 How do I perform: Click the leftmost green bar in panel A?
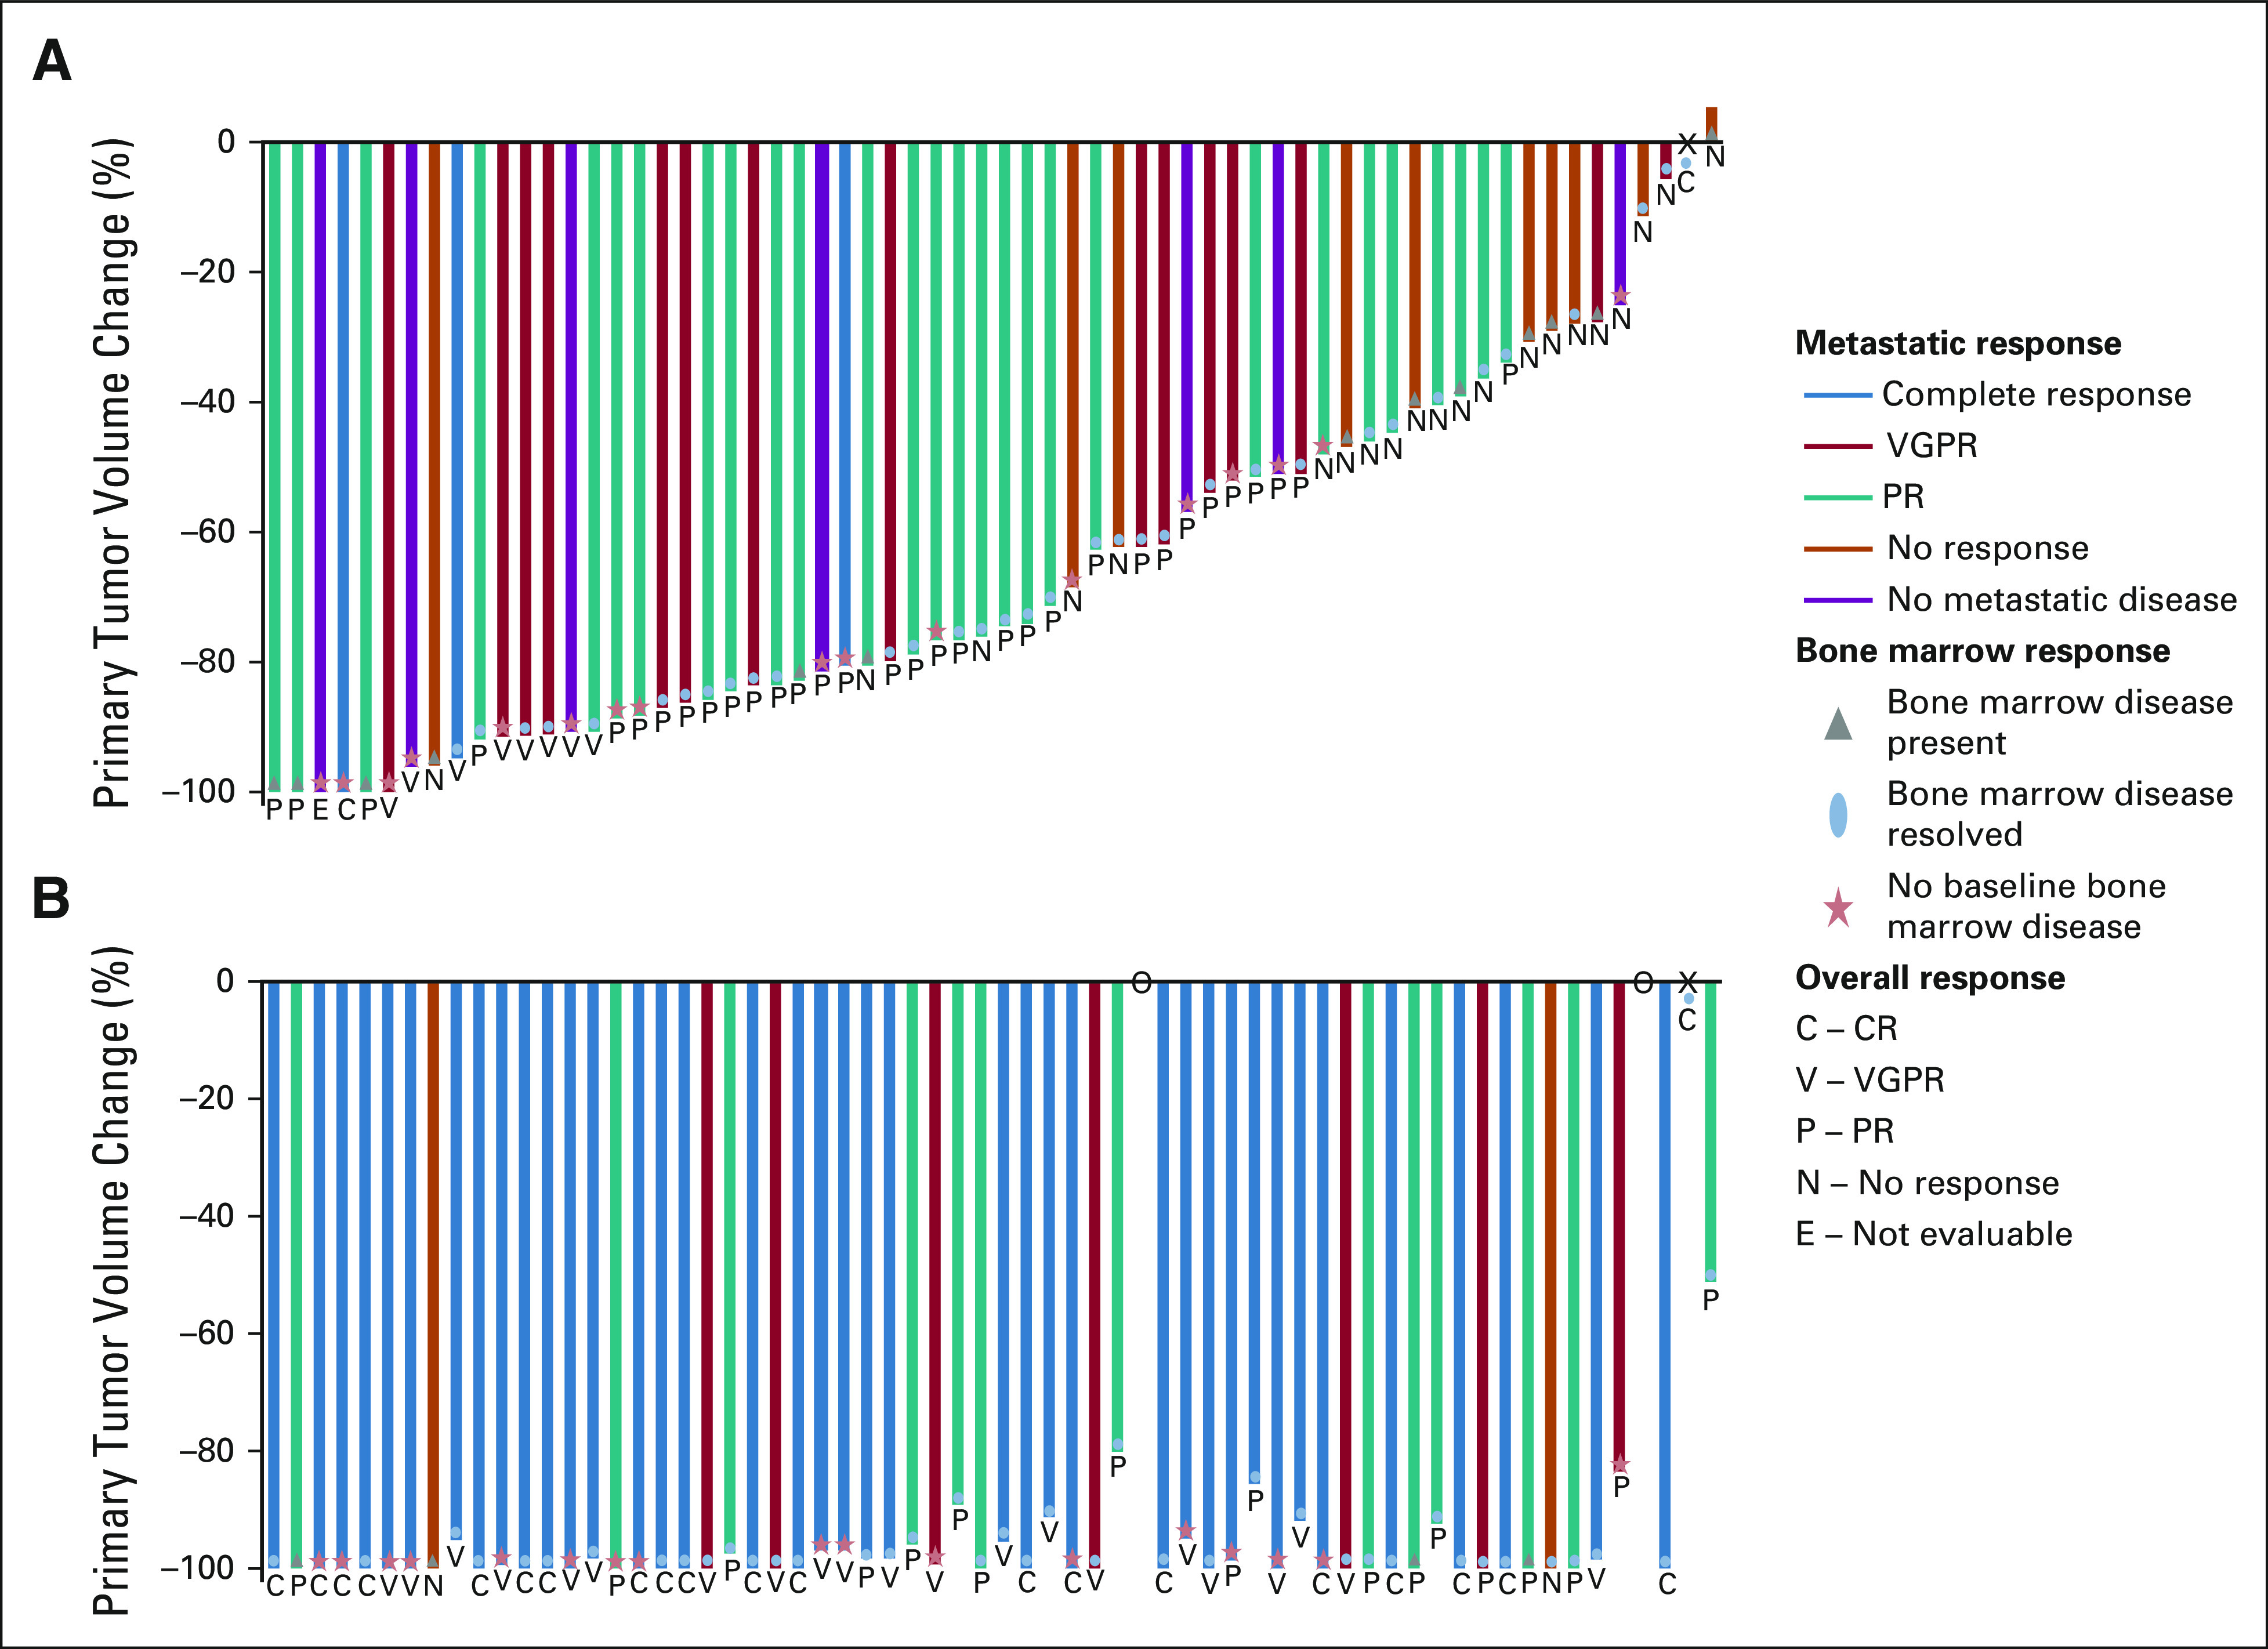click(x=274, y=467)
